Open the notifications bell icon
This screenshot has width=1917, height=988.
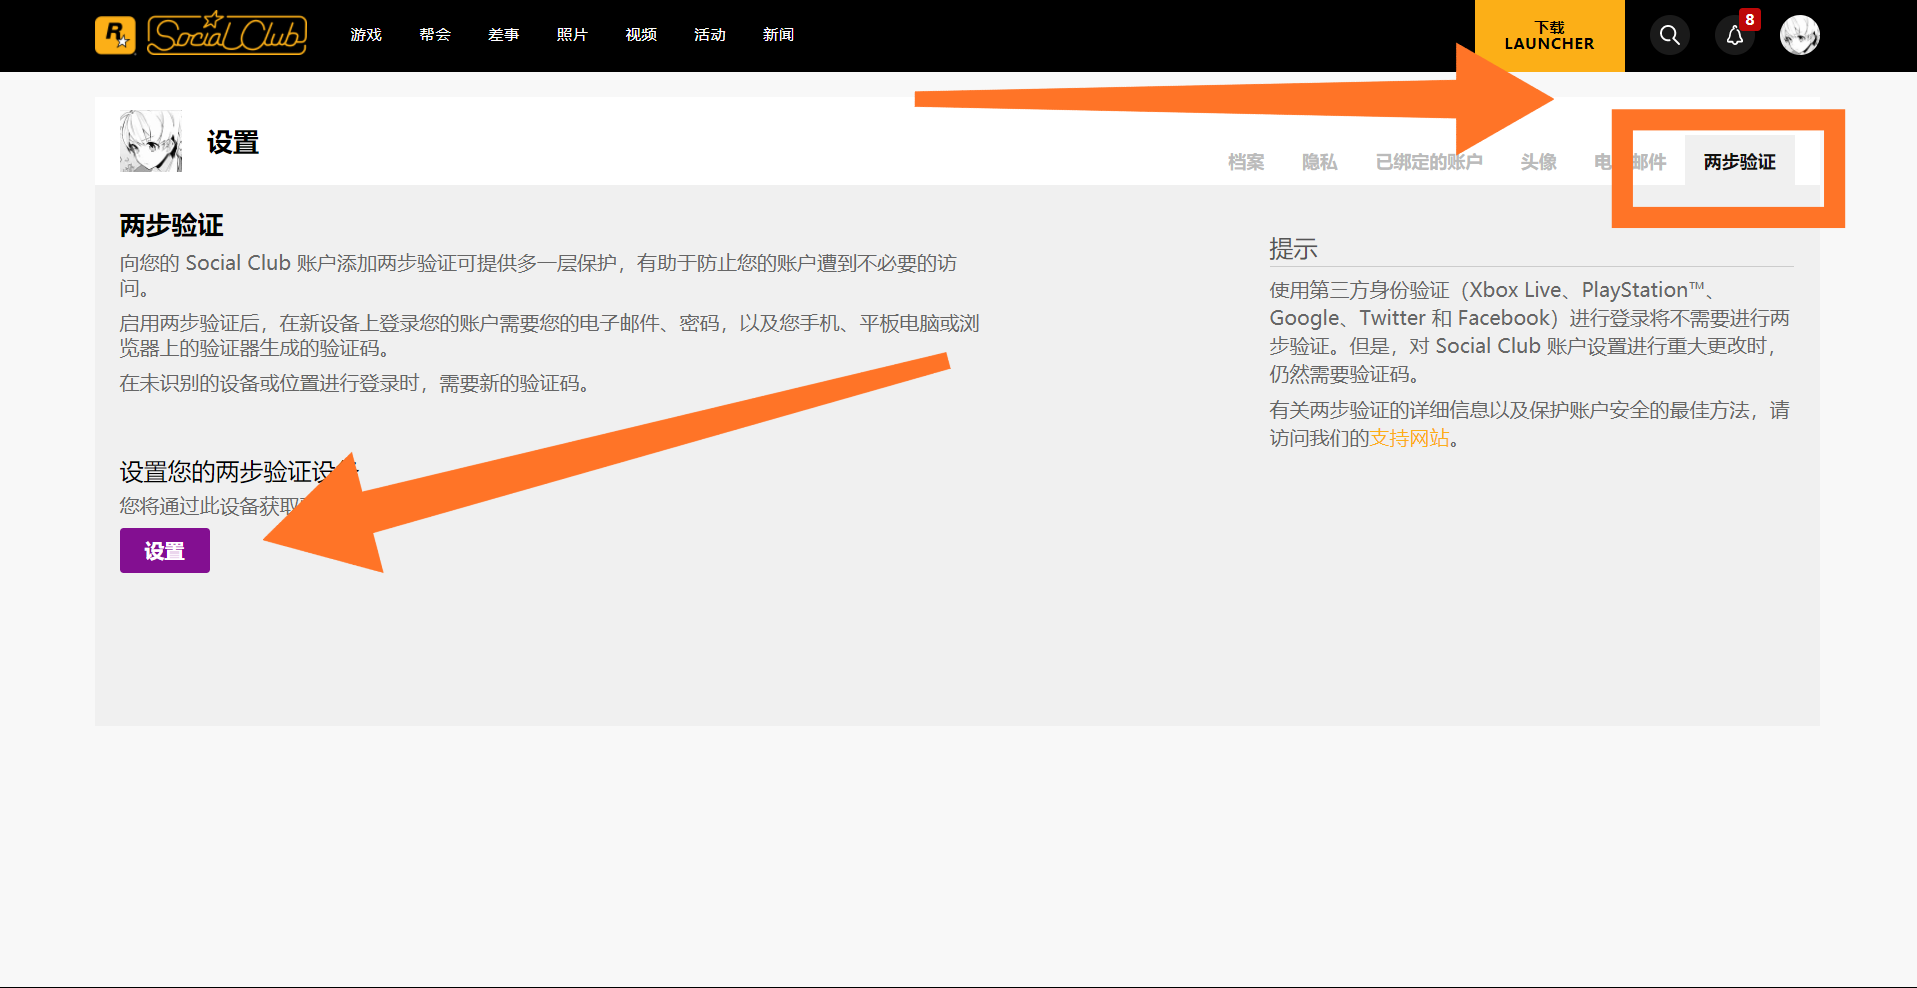click(1735, 36)
